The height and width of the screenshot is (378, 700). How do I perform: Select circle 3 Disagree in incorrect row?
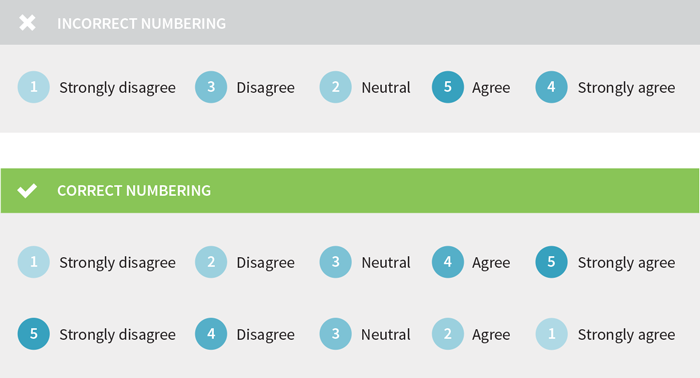(211, 87)
